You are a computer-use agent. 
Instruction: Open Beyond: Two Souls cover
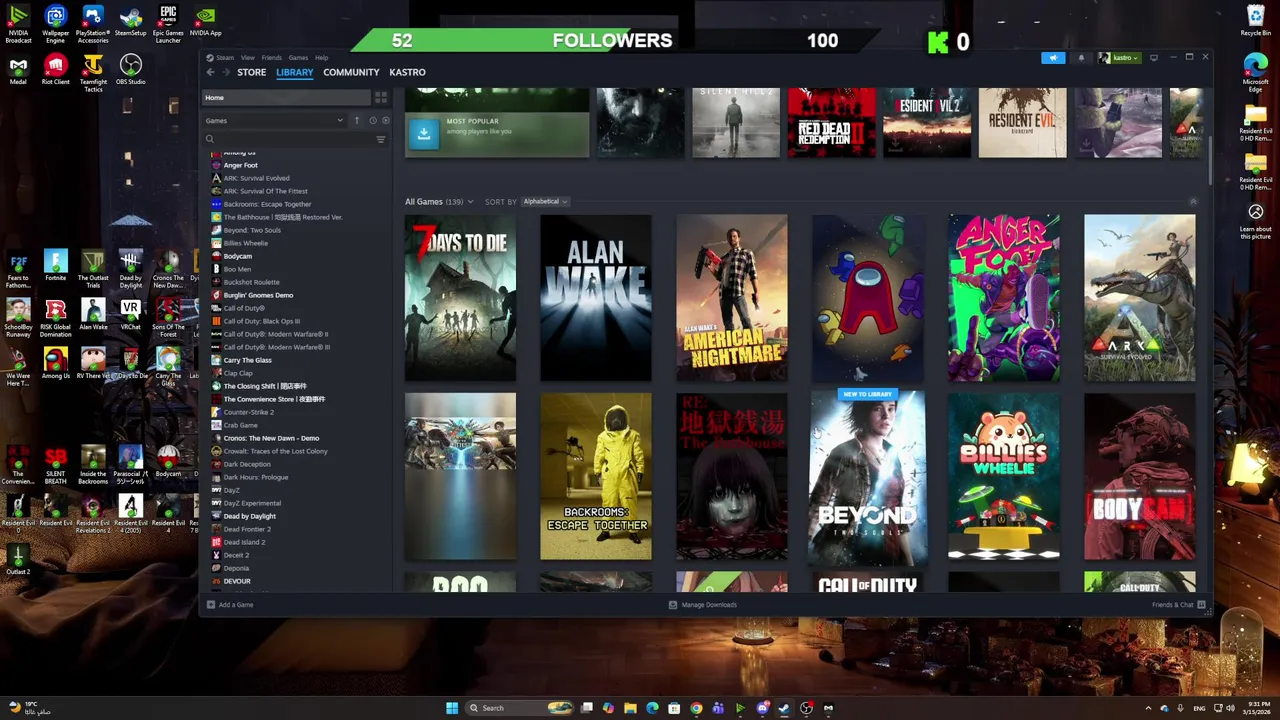coord(868,476)
